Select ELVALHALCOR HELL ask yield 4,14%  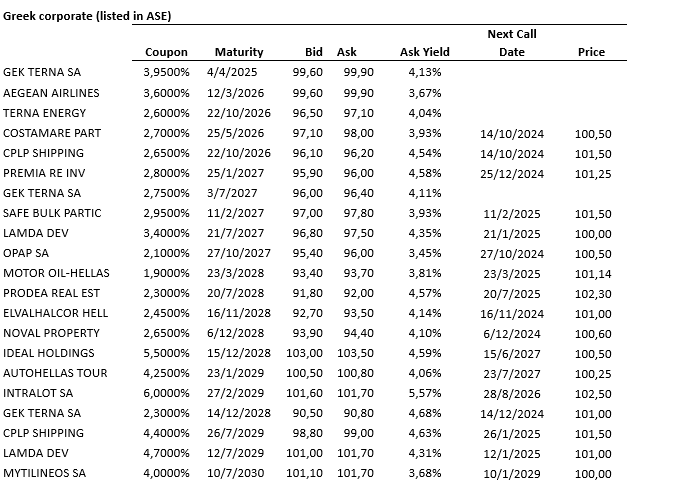425,313
